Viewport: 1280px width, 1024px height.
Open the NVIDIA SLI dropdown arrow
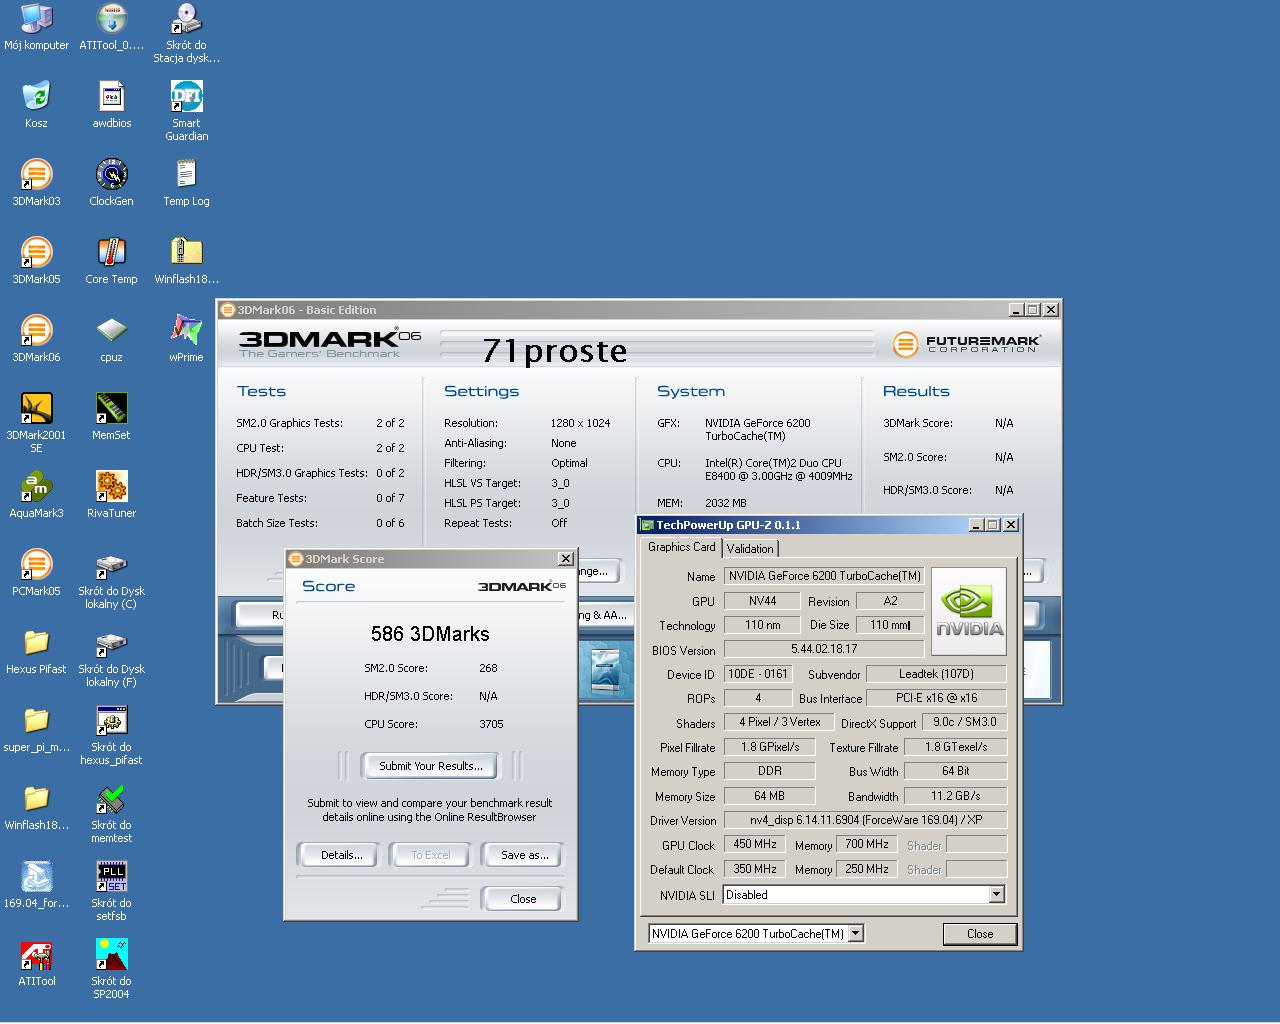tap(996, 895)
